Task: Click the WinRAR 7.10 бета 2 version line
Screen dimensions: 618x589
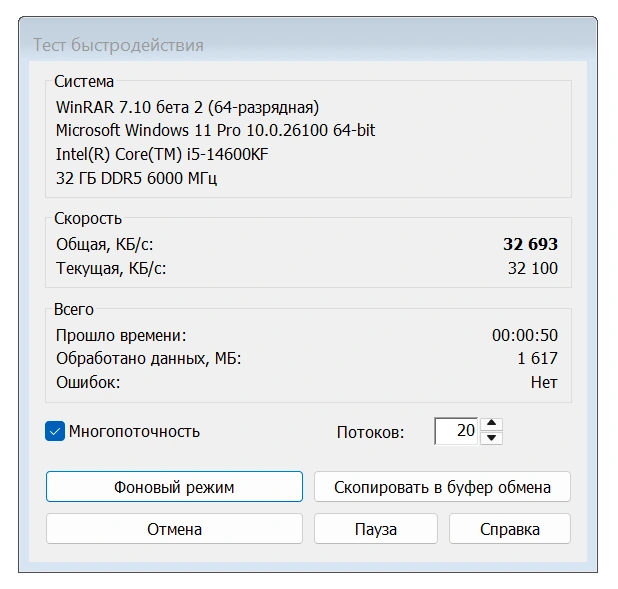Action: 187,107
